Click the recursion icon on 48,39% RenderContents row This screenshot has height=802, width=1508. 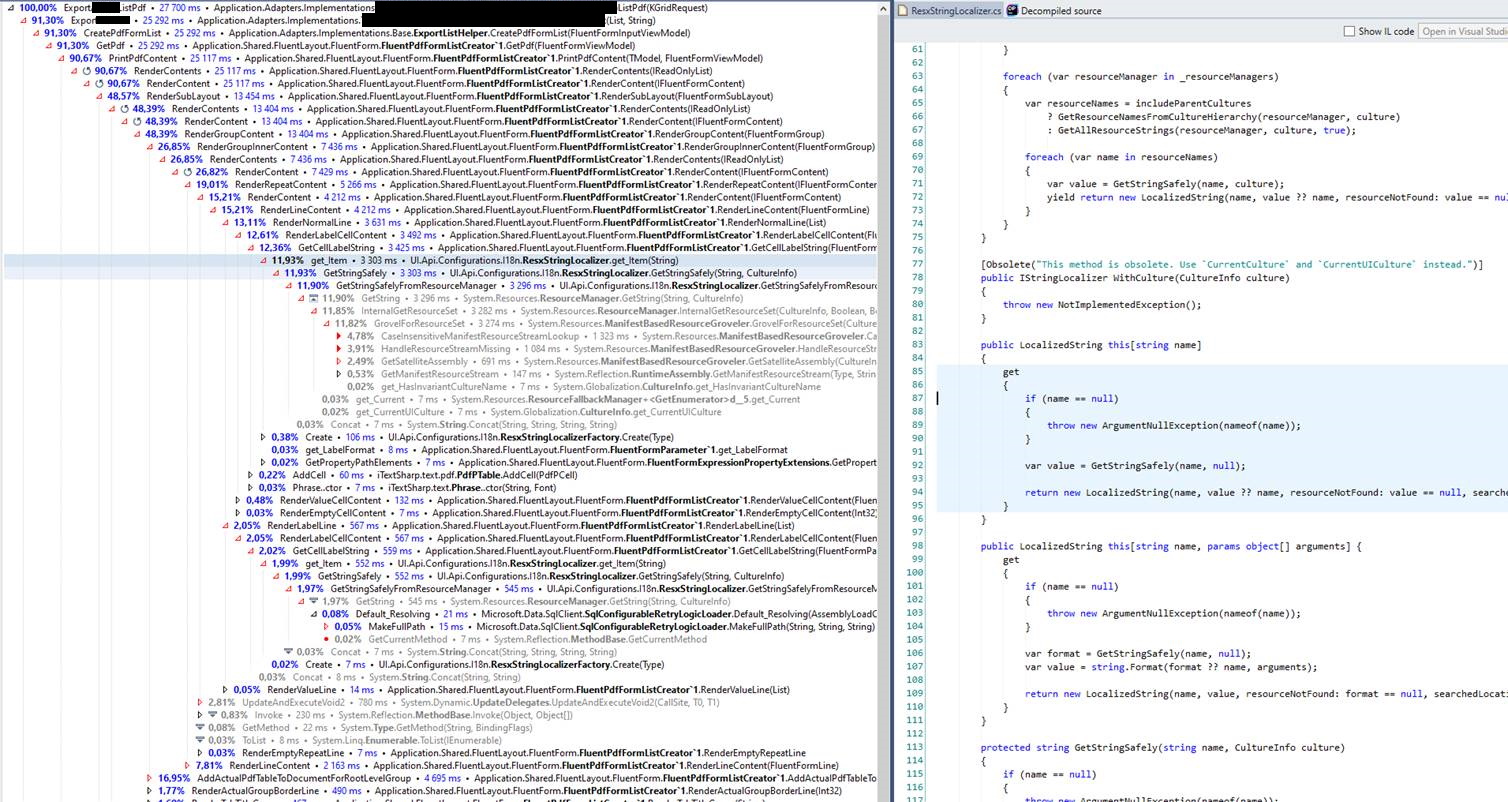point(125,109)
